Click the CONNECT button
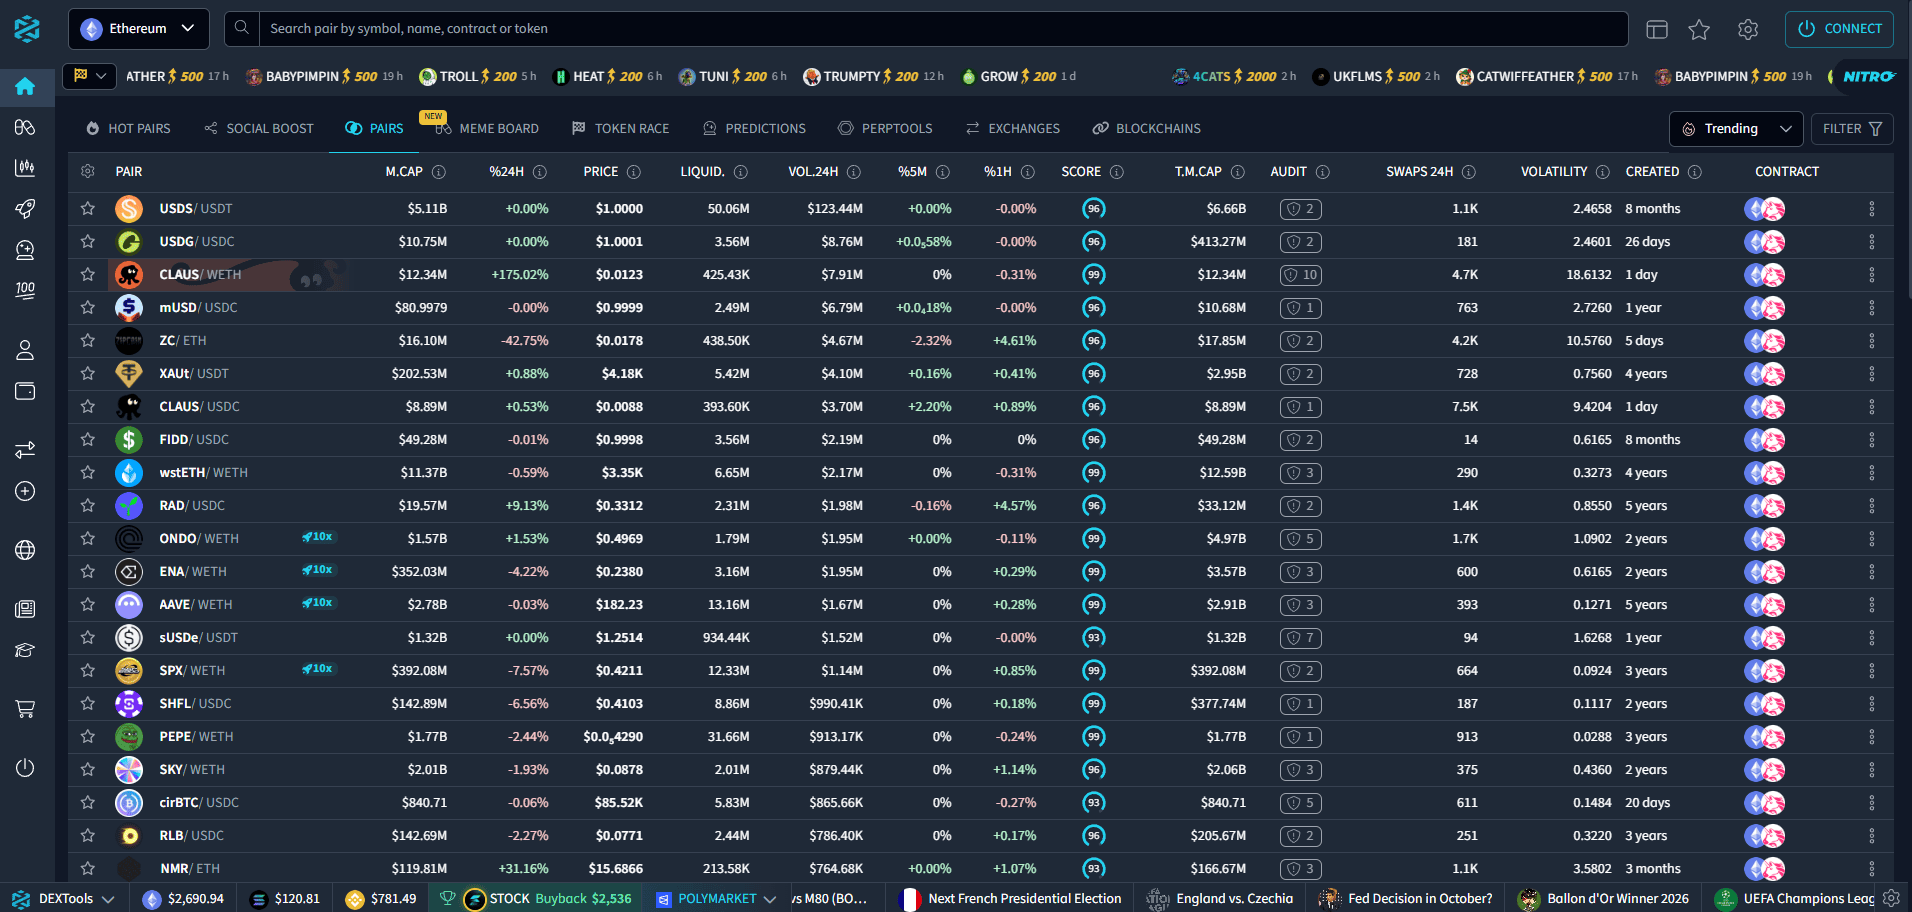This screenshot has height=912, width=1912. [1840, 29]
